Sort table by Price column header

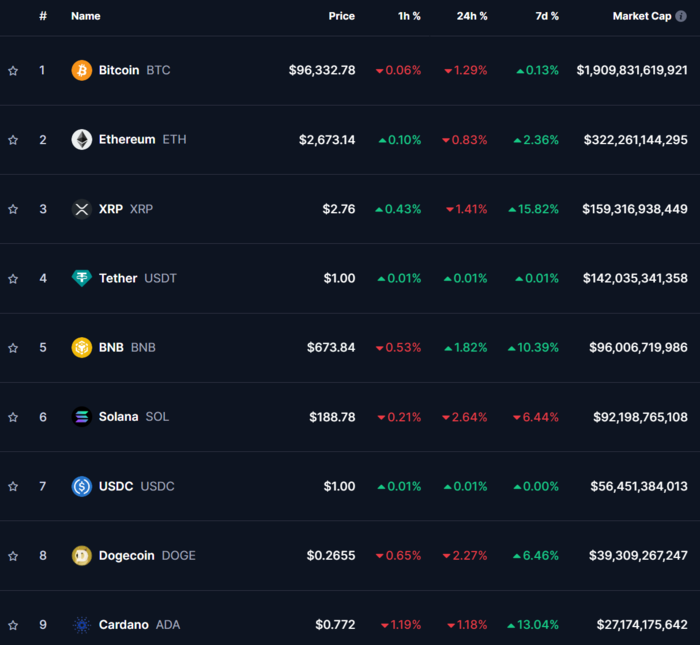click(x=342, y=16)
